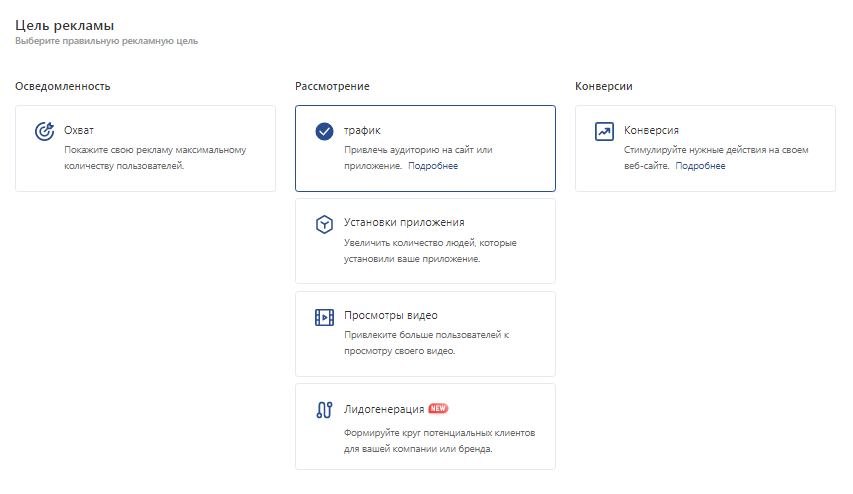
Task: Click the трафик title text
Action: point(362,130)
